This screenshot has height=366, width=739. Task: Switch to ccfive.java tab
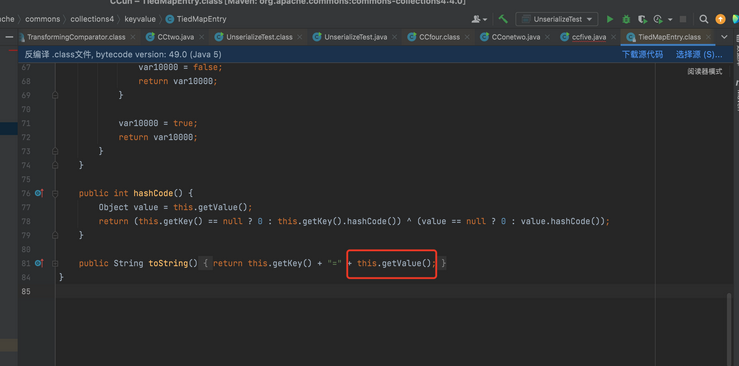point(589,37)
